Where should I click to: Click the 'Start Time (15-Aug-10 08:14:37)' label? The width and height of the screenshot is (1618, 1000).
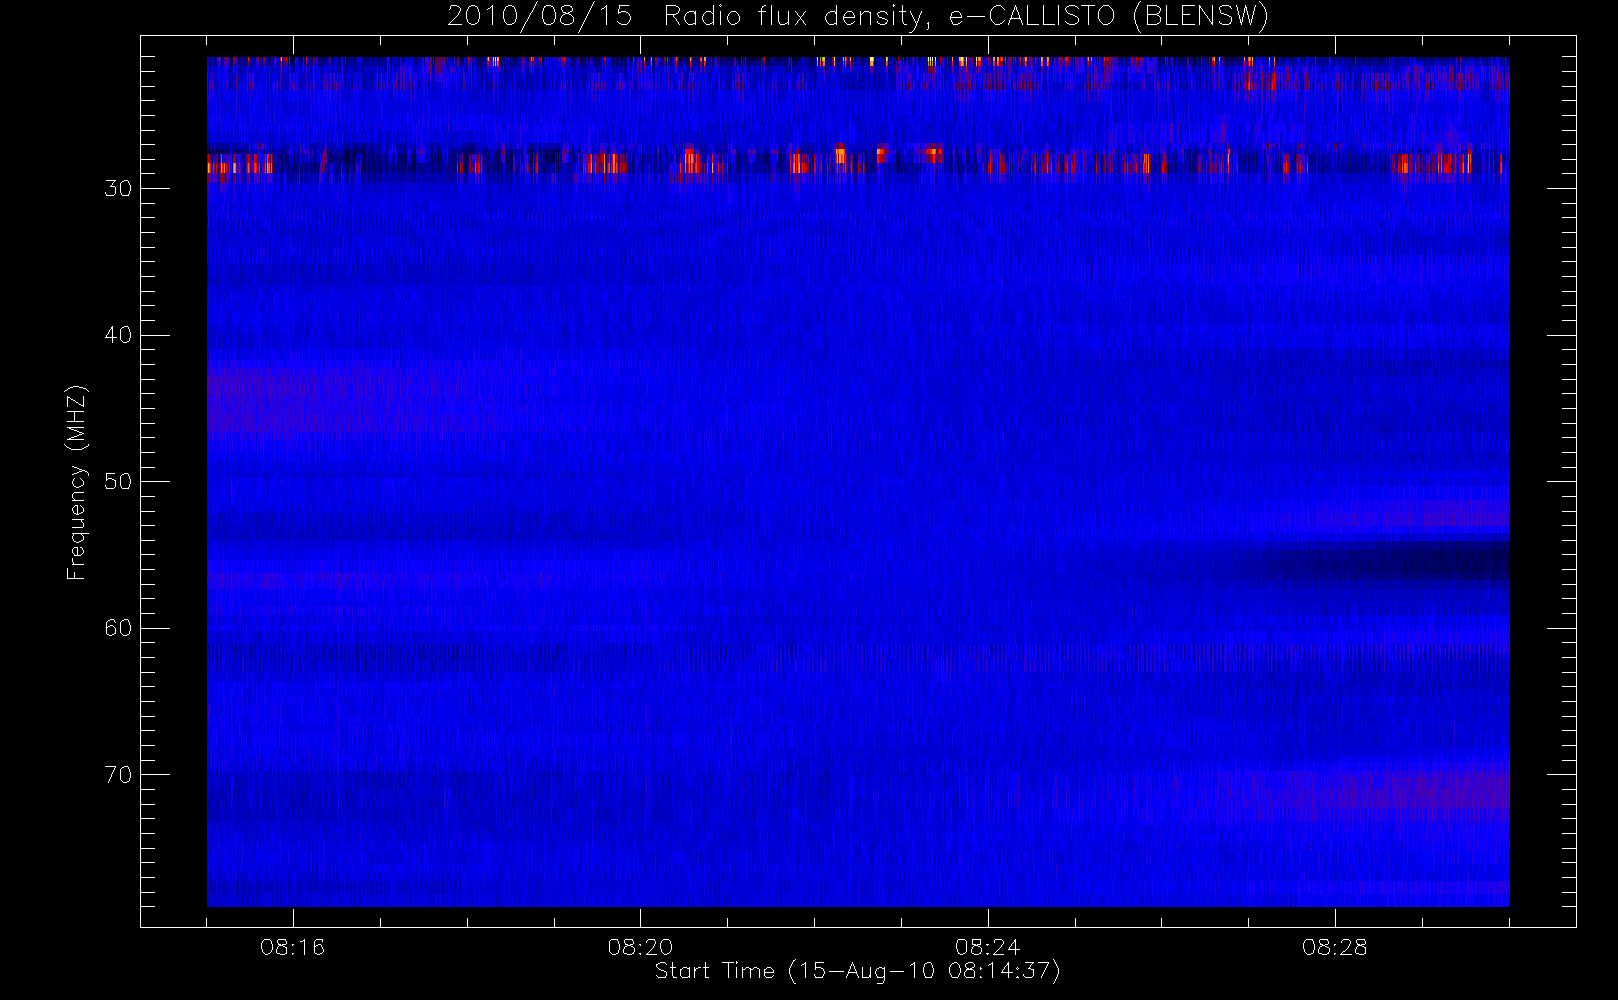[x=857, y=971]
